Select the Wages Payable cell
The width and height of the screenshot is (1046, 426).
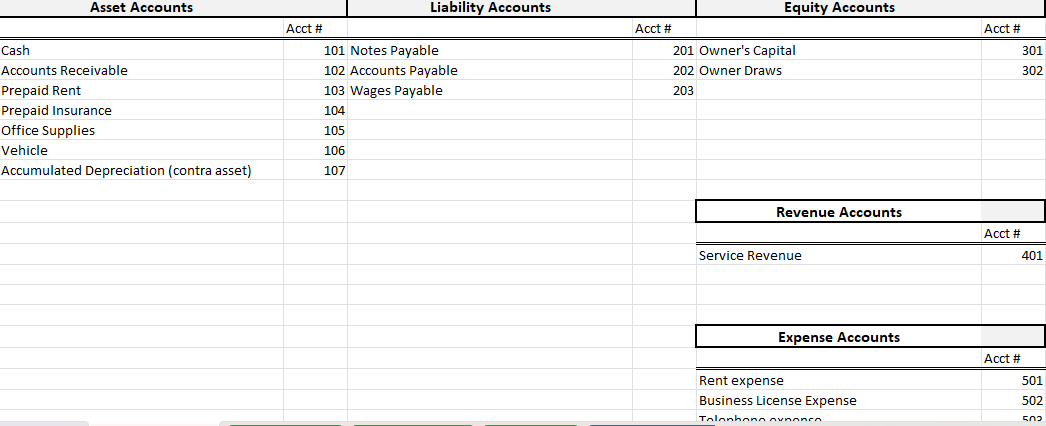490,90
